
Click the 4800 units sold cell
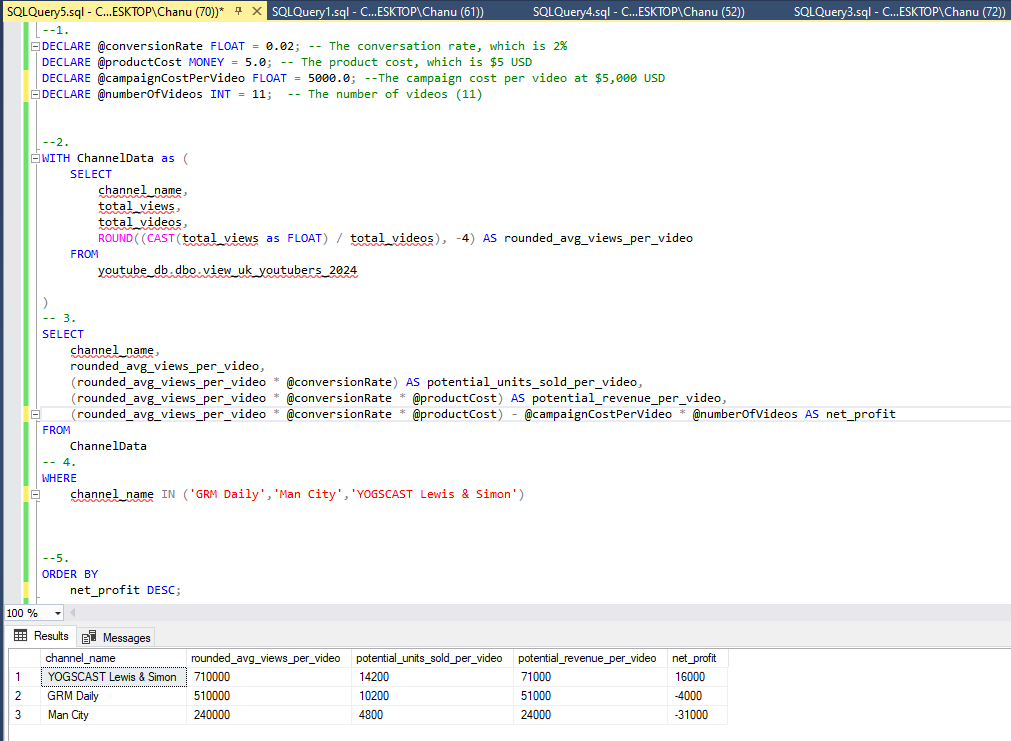coord(433,715)
